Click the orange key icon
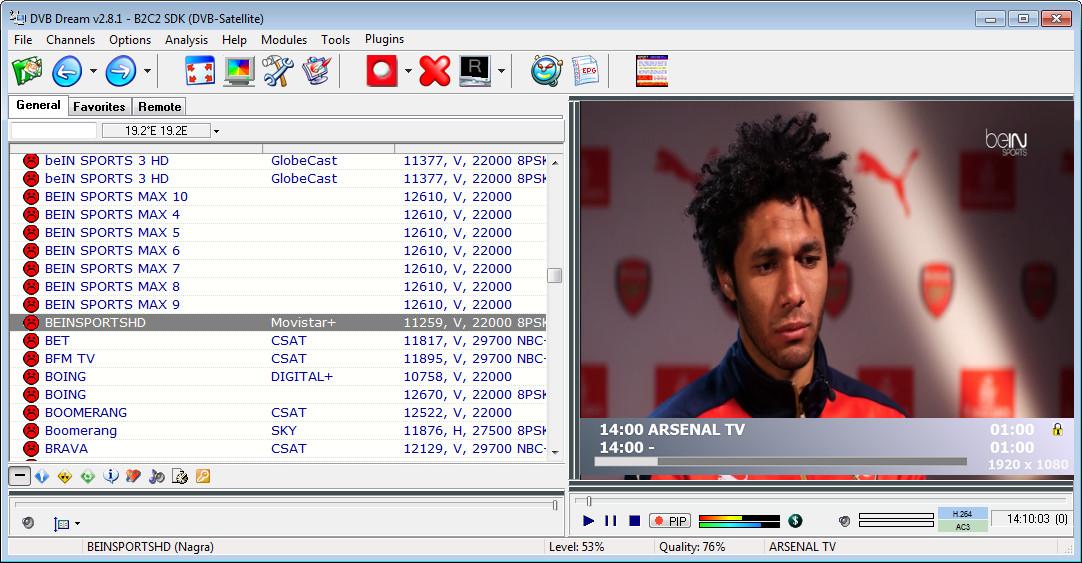 pyautogui.click(x=203, y=476)
